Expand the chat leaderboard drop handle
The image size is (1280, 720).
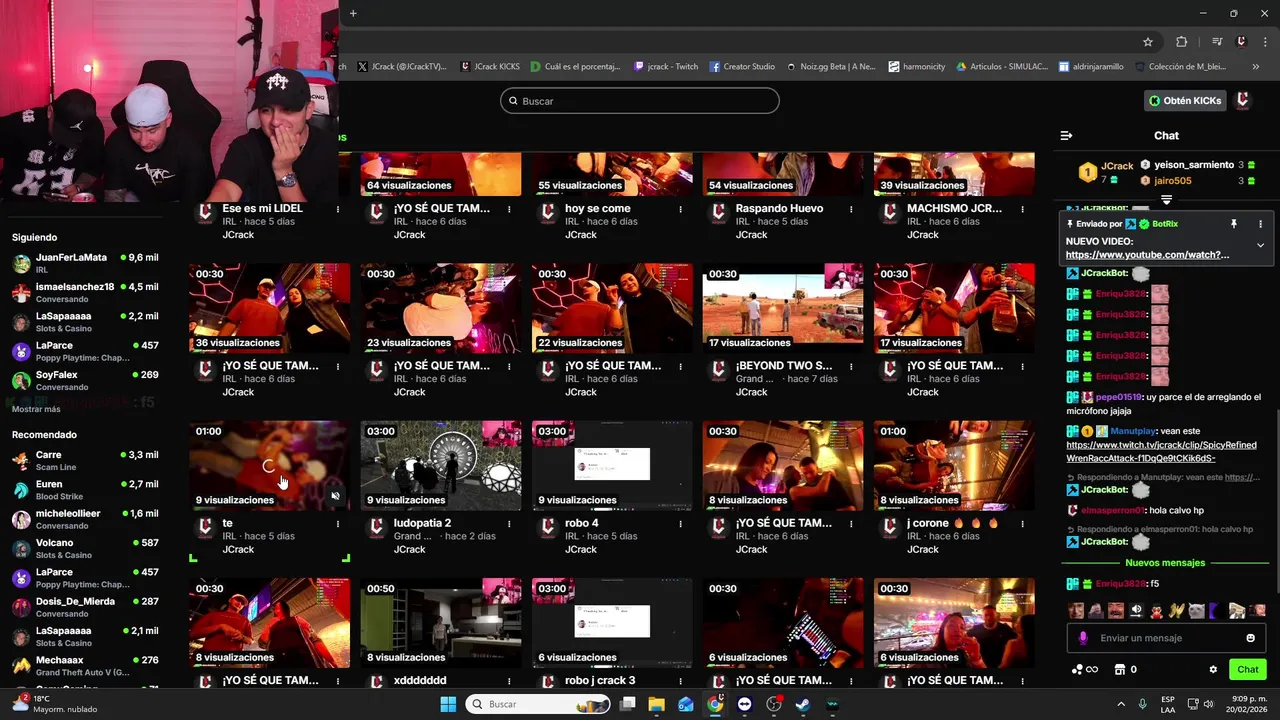point(1166,200)
